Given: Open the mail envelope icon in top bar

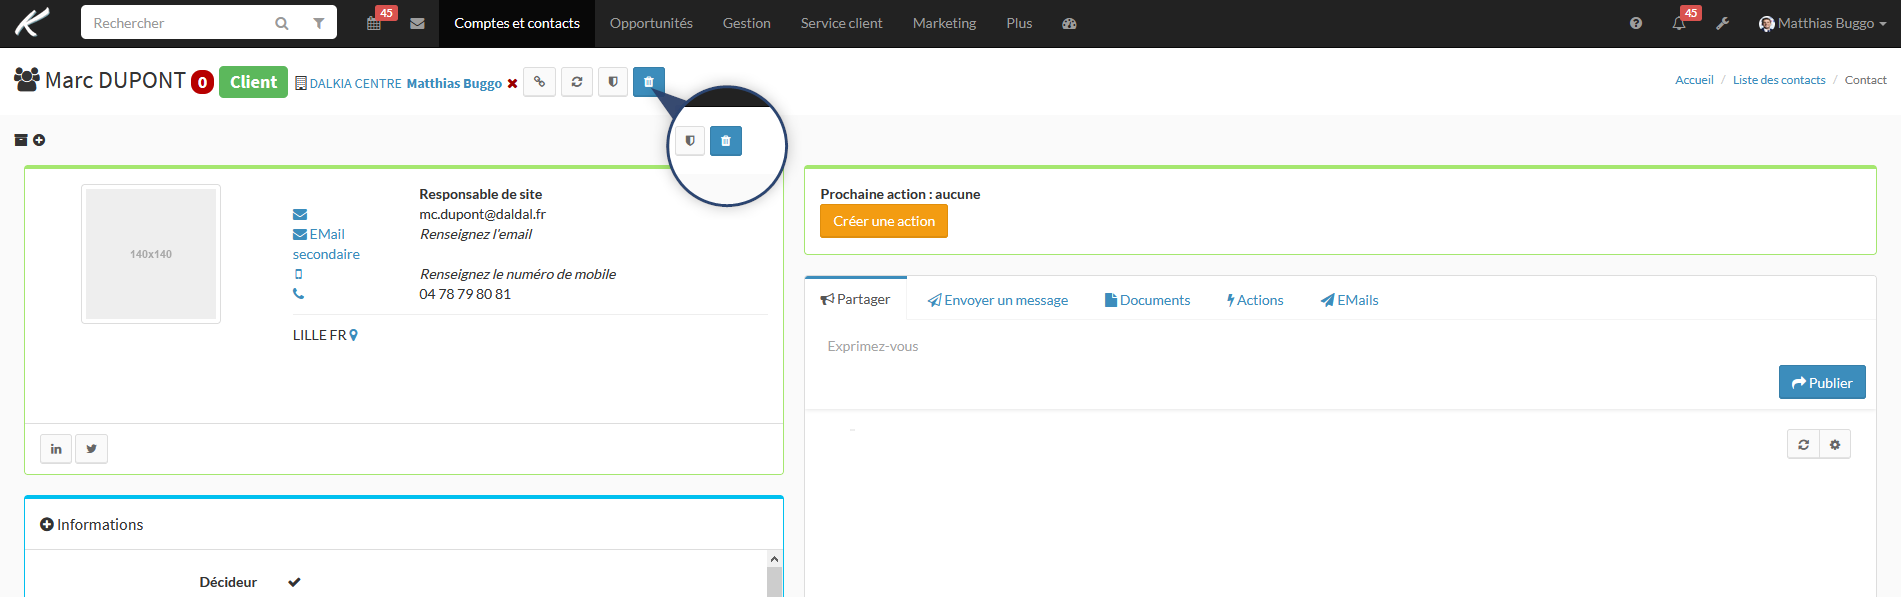Looking at the screenshot, I should pyautogui.click(x=418, y=23).
